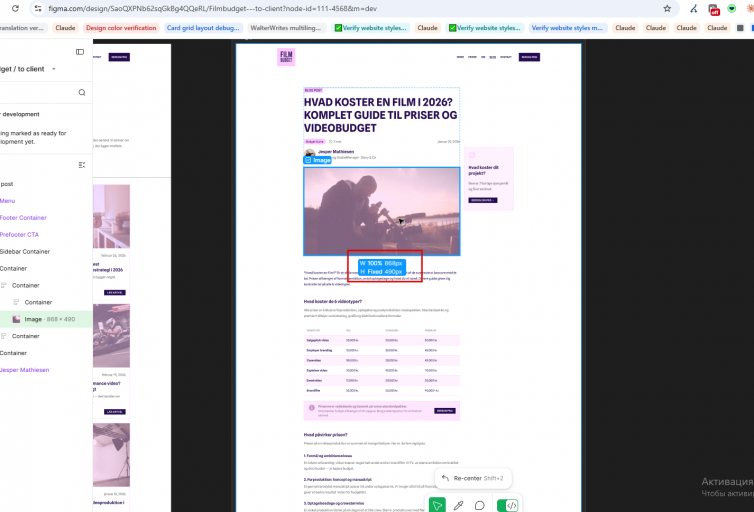Click the 'Hvad påvirker prisen?' subheading
This screenshot has height=512, width=754.
click(325, 435)
